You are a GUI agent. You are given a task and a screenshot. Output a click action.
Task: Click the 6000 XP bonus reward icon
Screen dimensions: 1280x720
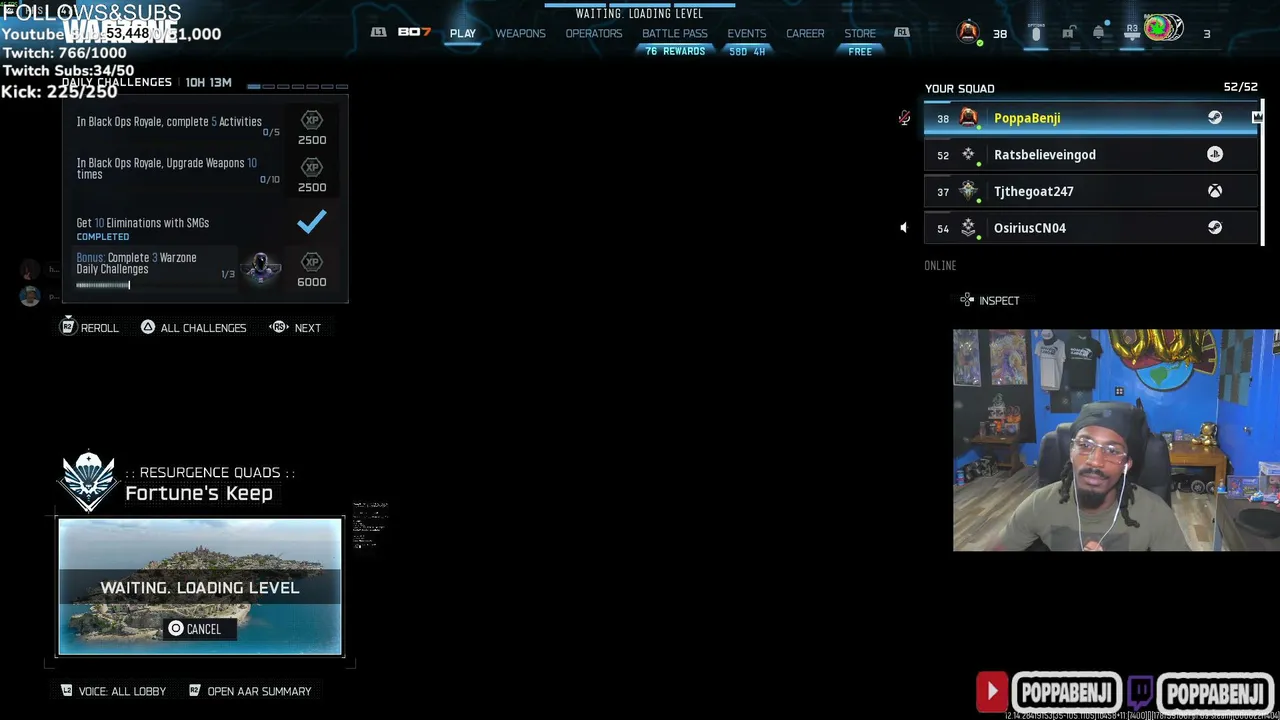[x=312, y=262]
